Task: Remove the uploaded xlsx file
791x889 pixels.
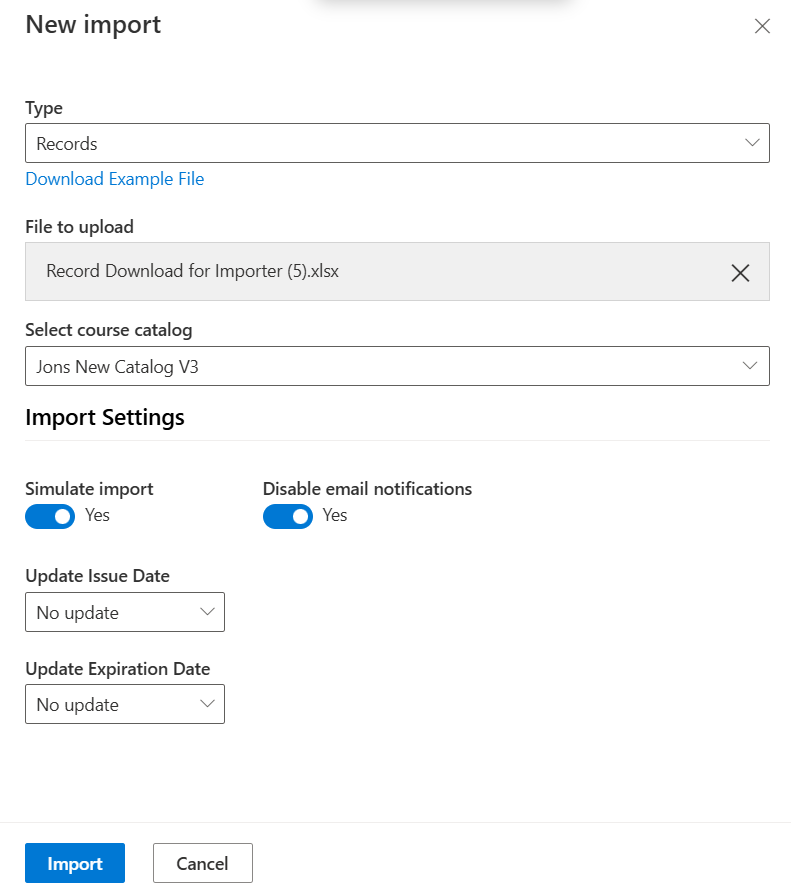Action: click(740, 272)
